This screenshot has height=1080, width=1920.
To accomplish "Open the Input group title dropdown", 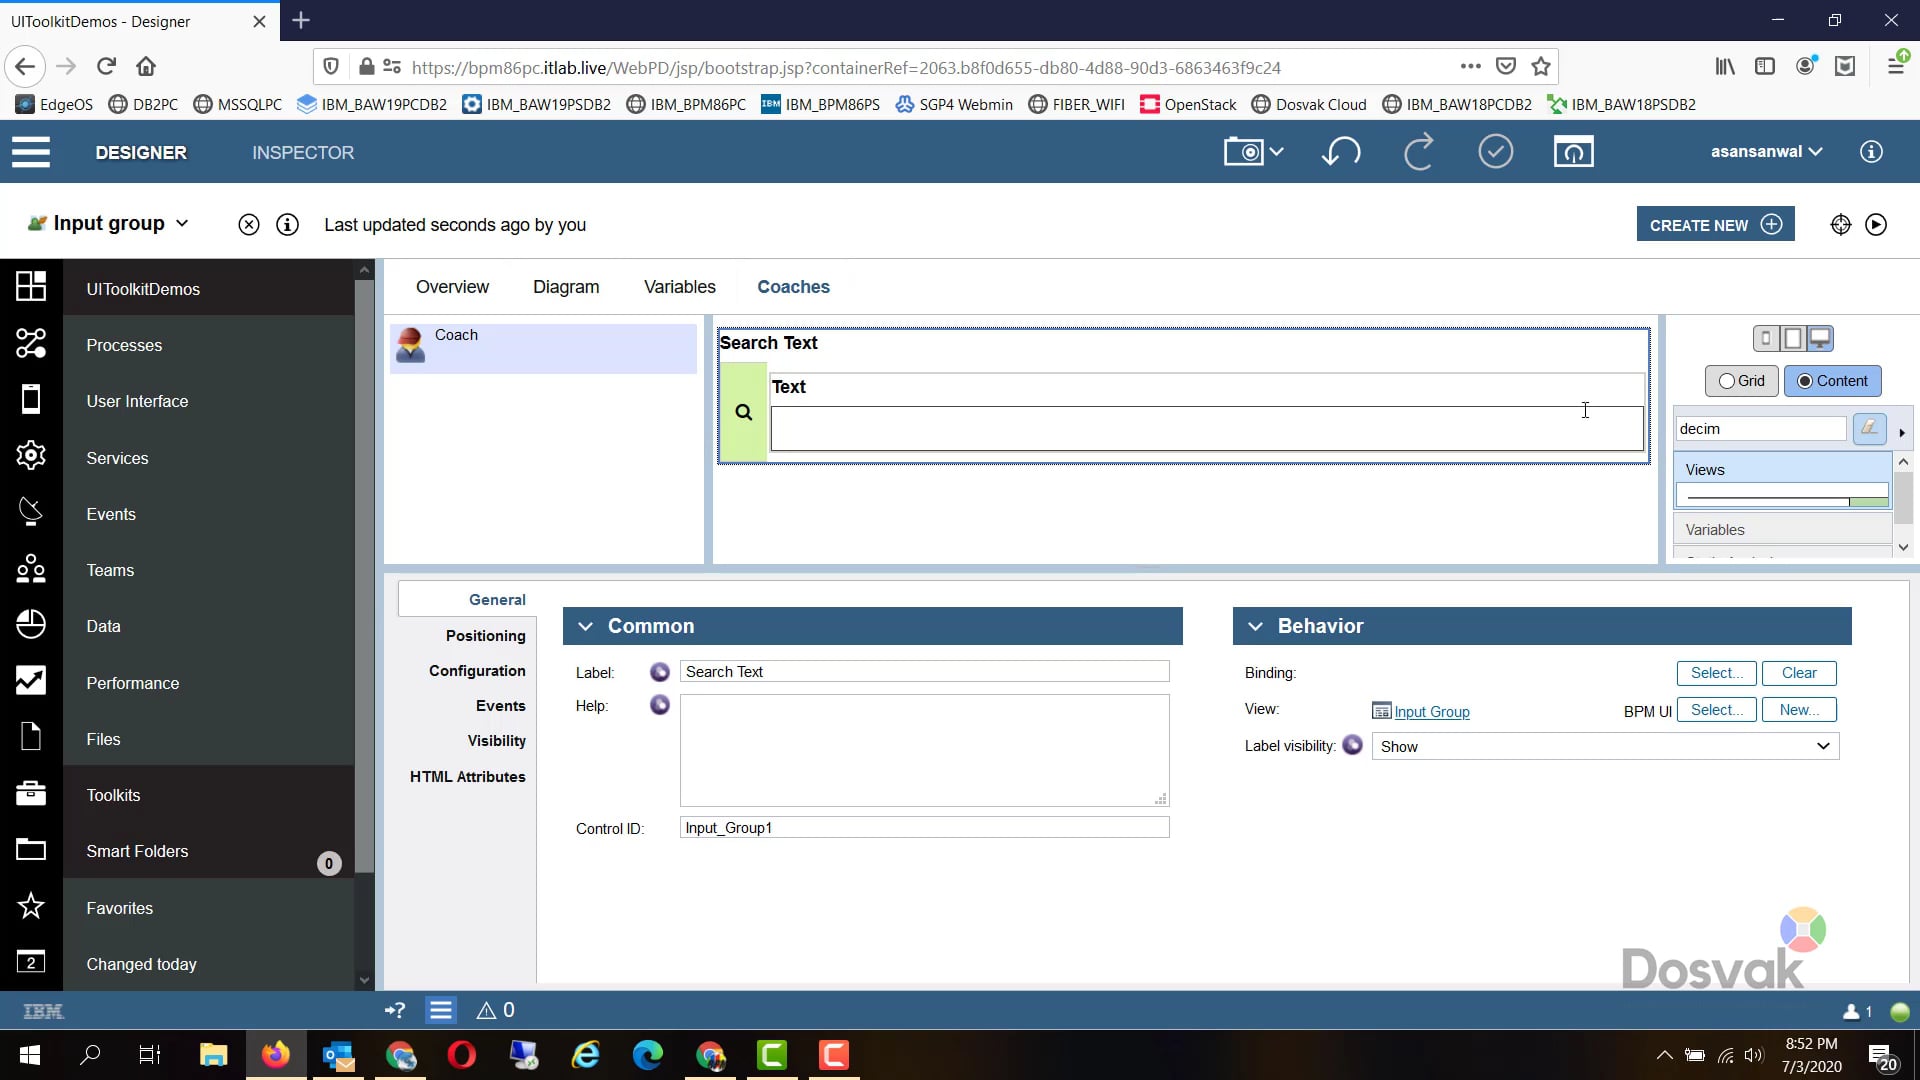I will pos(183,224).
